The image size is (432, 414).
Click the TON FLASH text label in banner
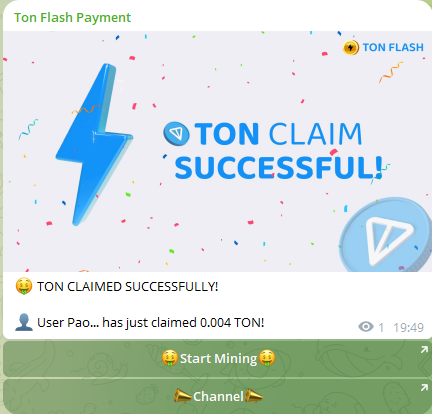click(x=393, y=47)
